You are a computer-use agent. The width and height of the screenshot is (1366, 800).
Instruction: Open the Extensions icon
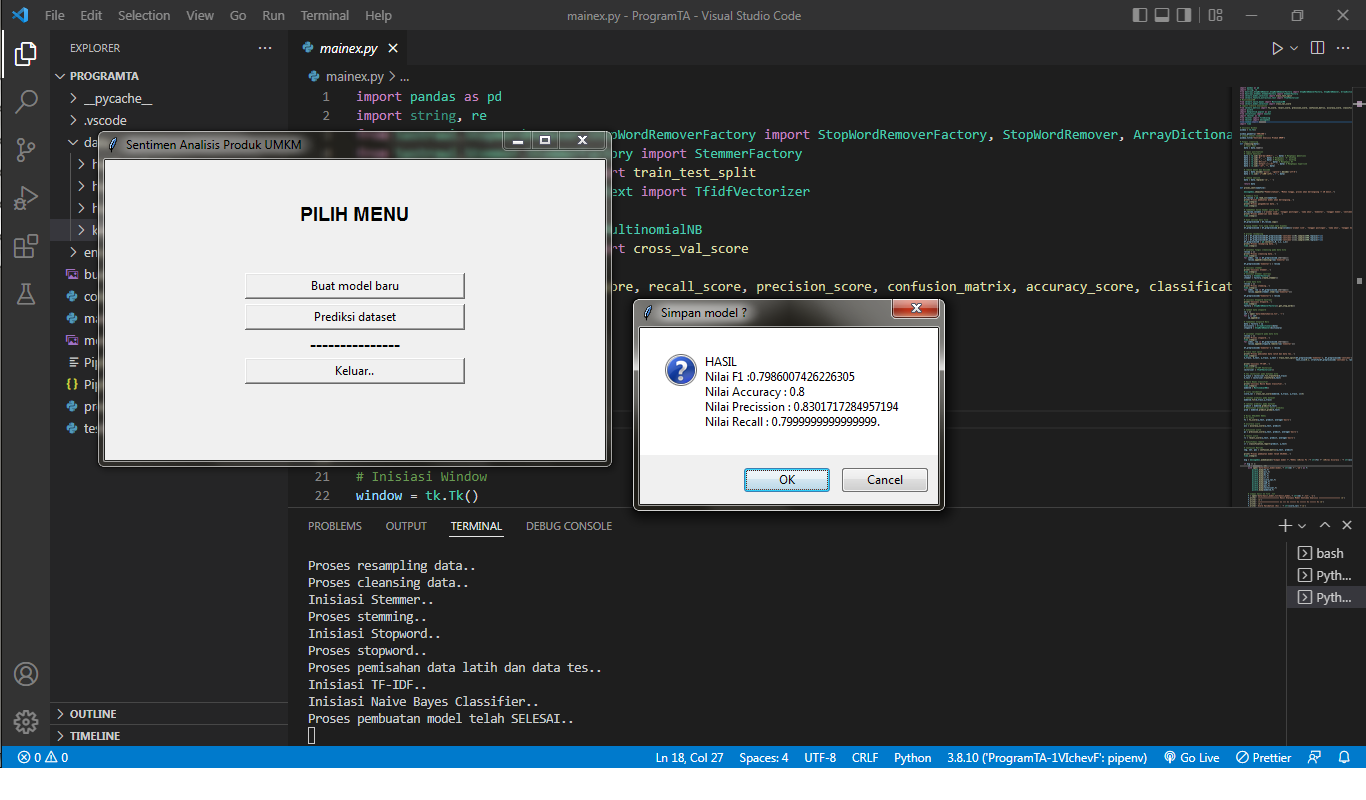26,246
